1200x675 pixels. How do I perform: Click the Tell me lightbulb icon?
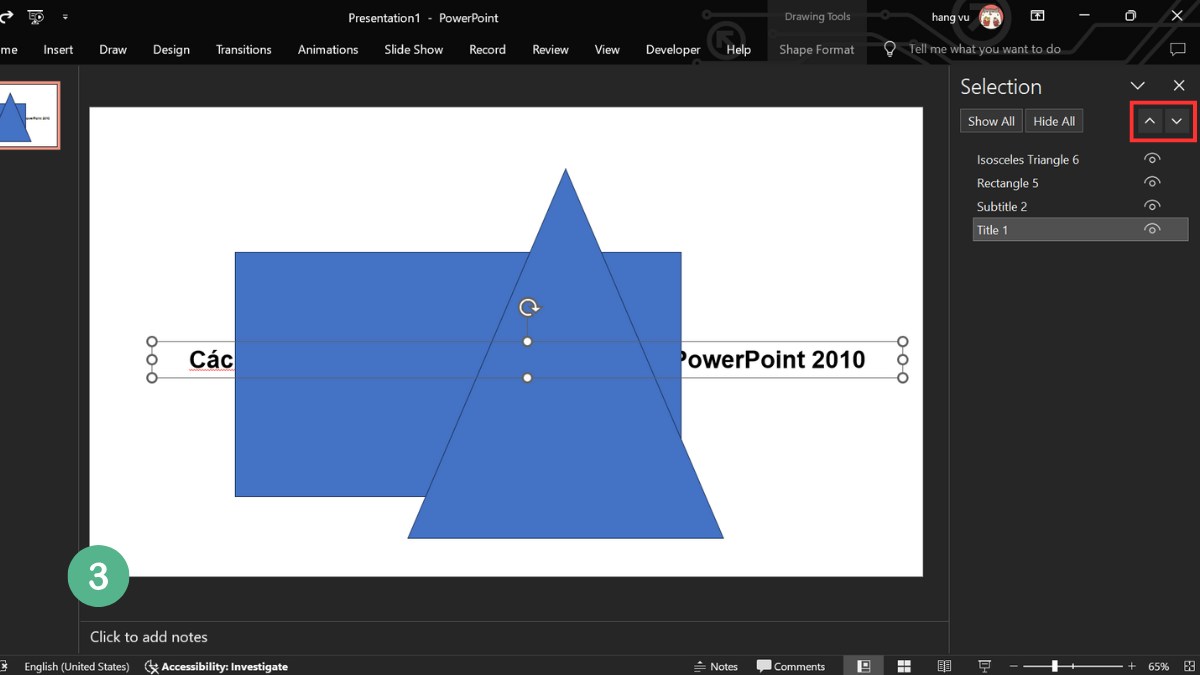(x=889, y=48)
